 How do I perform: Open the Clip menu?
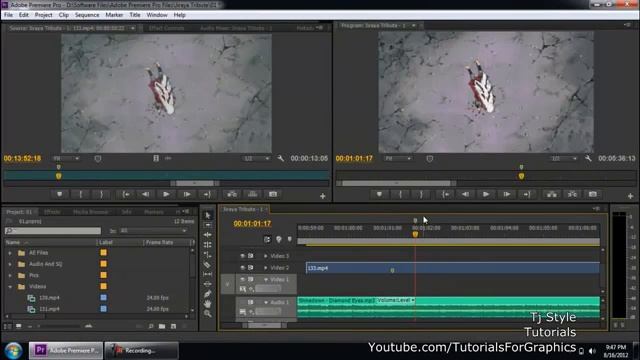[x=63, y=15]
